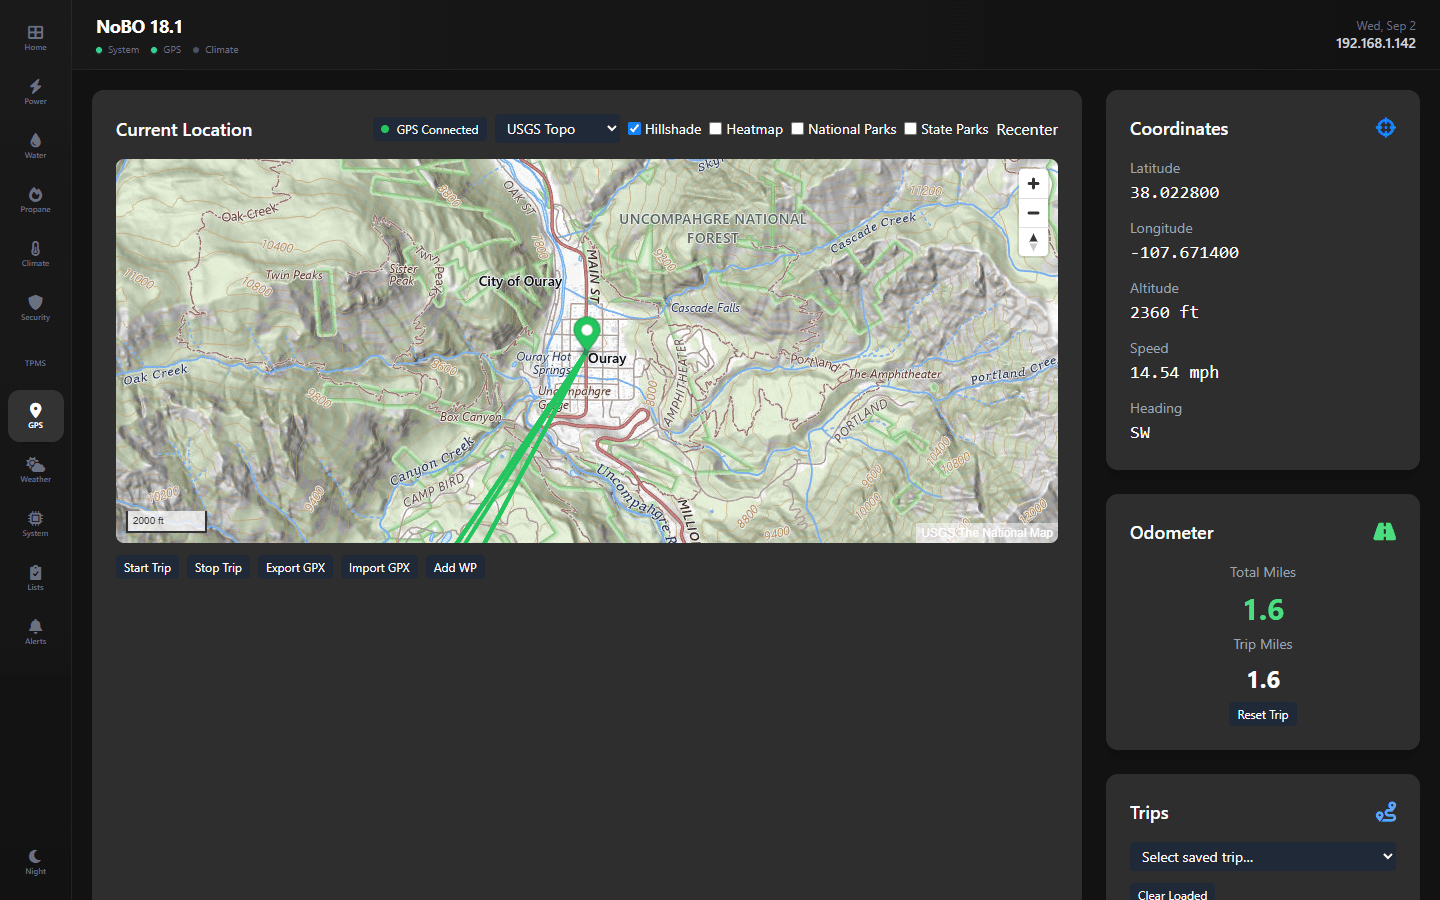Screen dimensions: 1440x900
Task: Click the heading value SW
Action: coord(1140,432)
